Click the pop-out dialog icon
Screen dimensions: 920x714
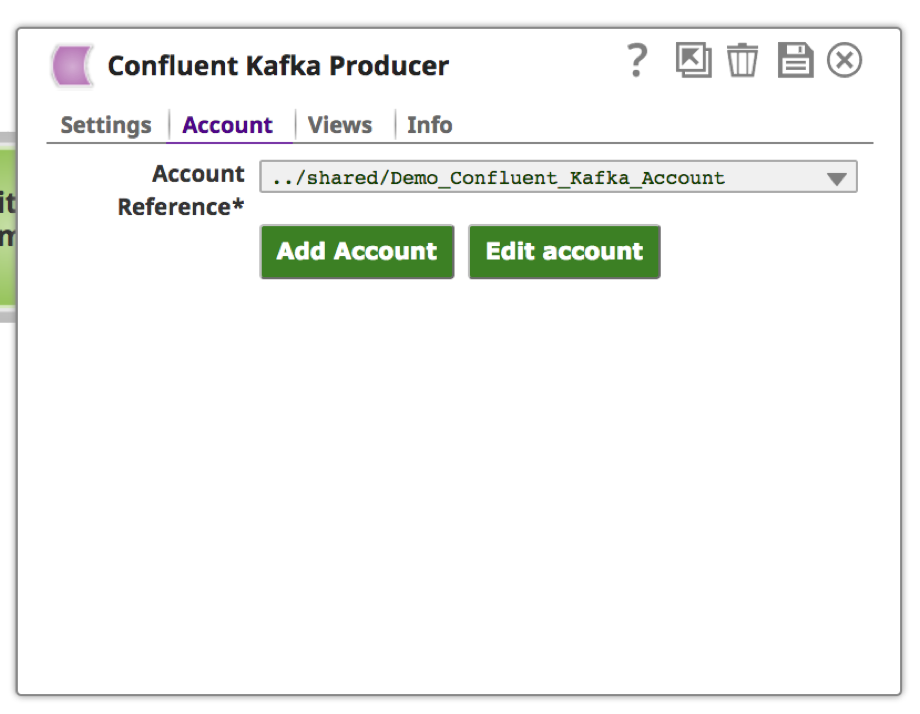(694, 60)
